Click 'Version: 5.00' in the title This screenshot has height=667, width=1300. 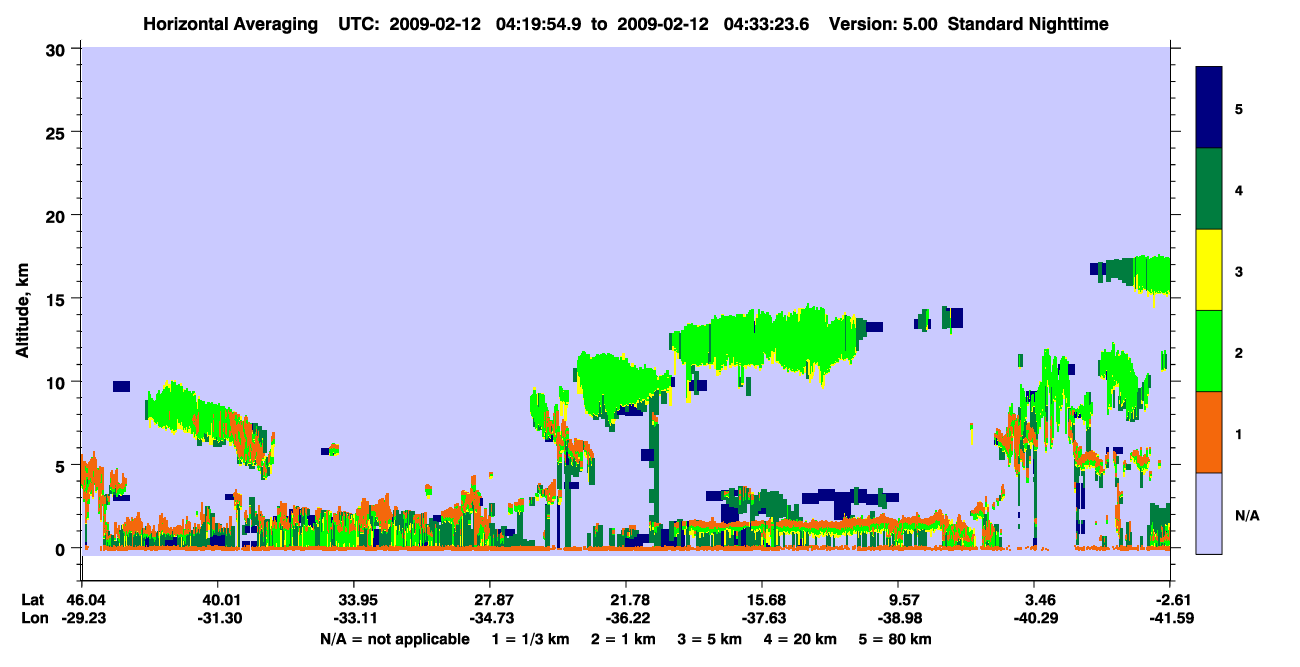point(884,23)
